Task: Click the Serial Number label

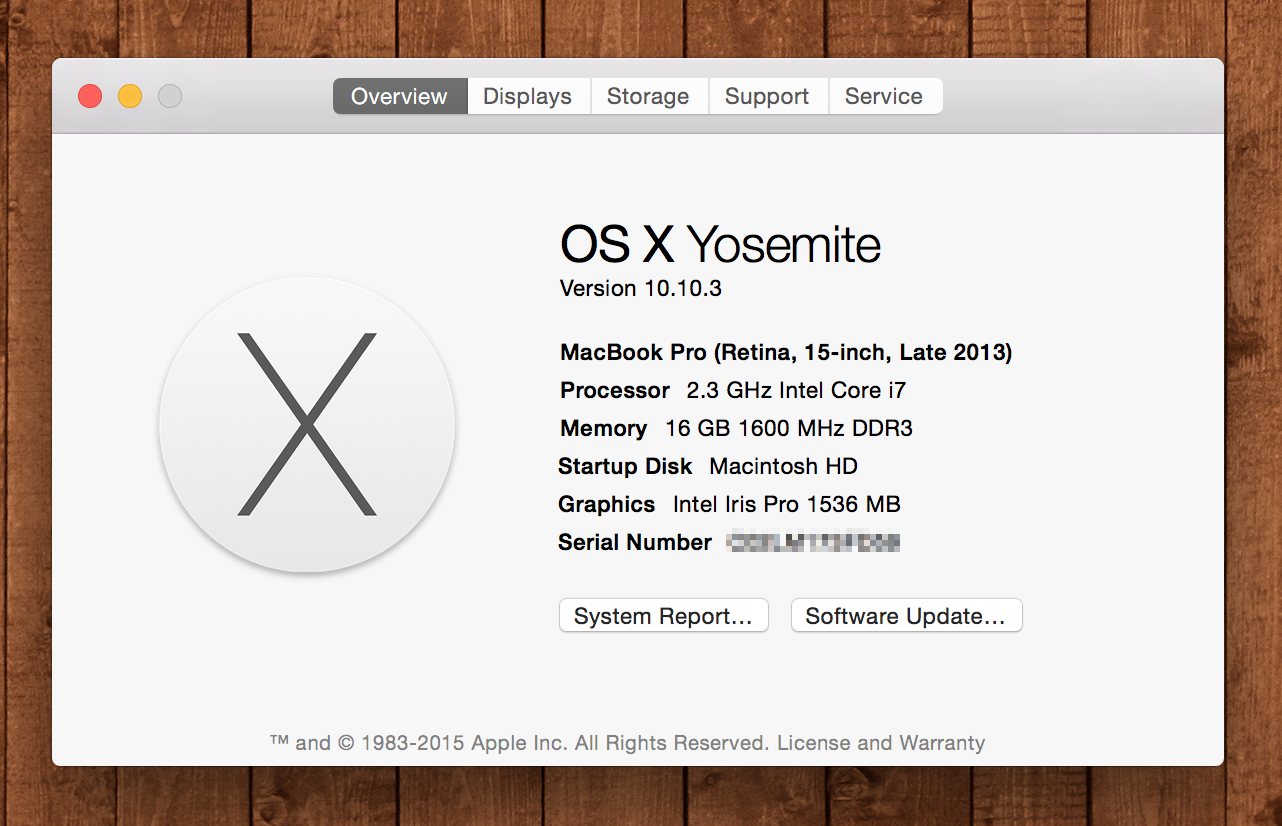Action: 635,542
